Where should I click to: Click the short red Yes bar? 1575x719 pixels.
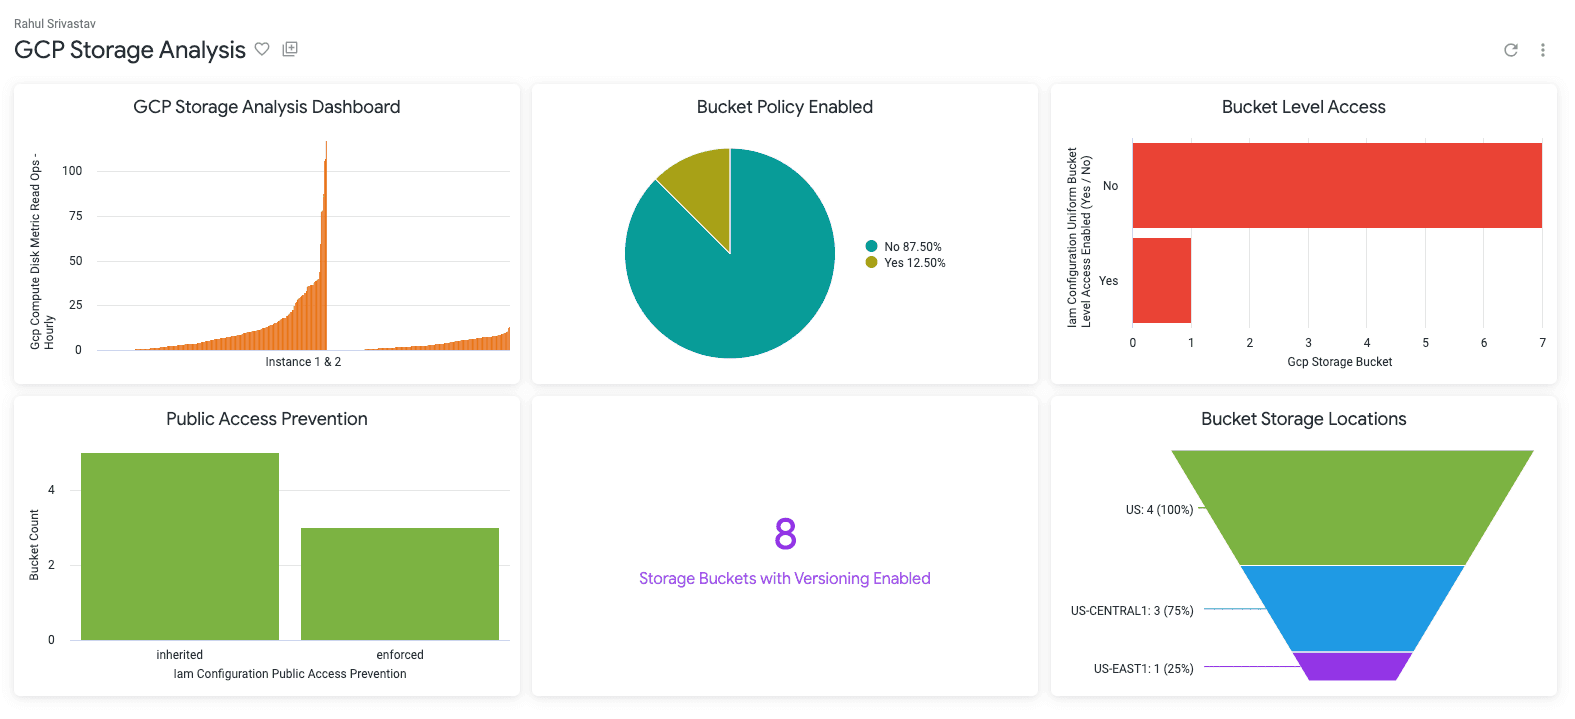point(1162,280)
